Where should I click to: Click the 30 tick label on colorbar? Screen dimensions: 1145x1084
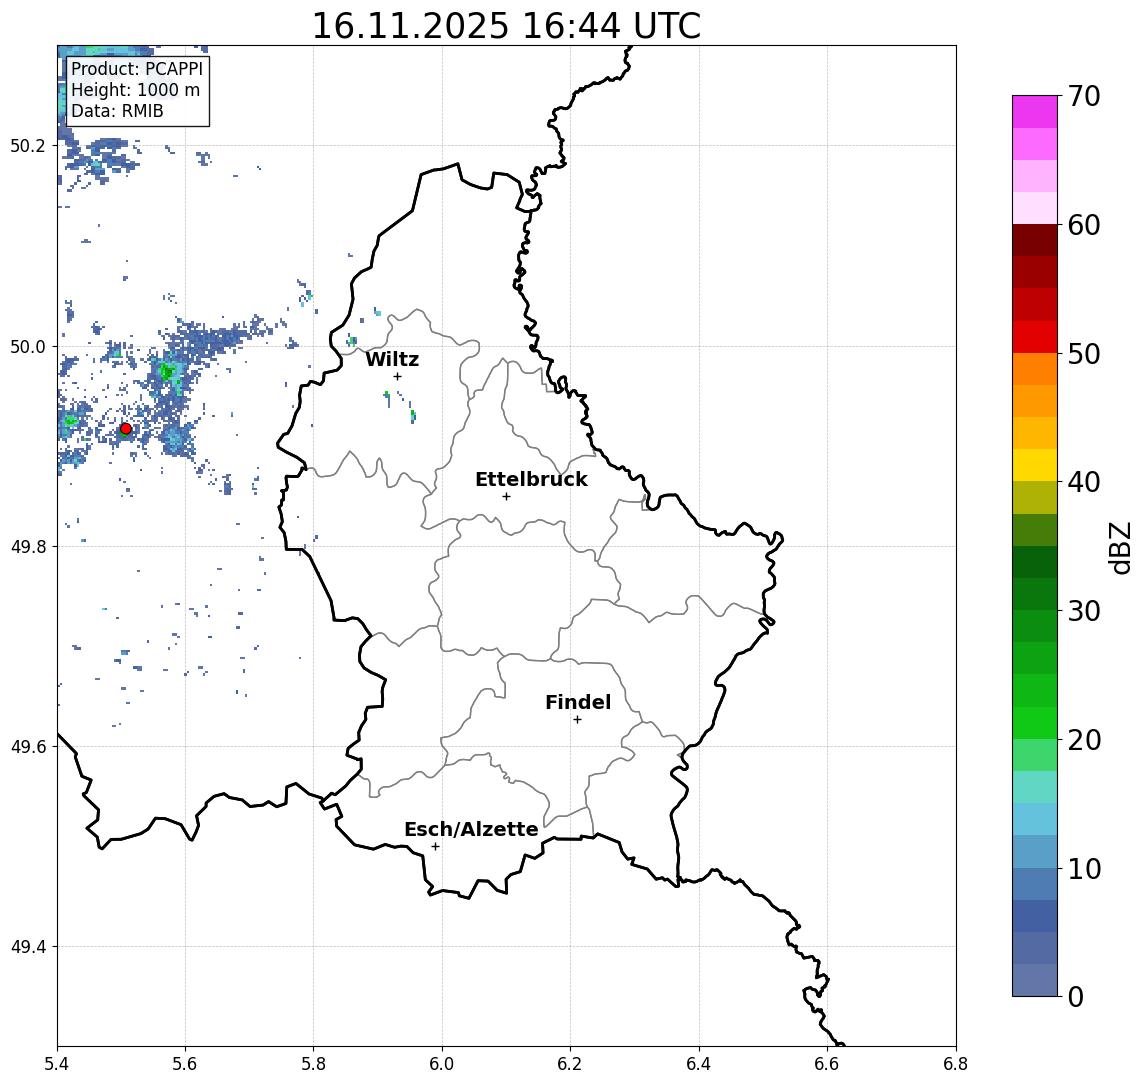point(1084,611)
